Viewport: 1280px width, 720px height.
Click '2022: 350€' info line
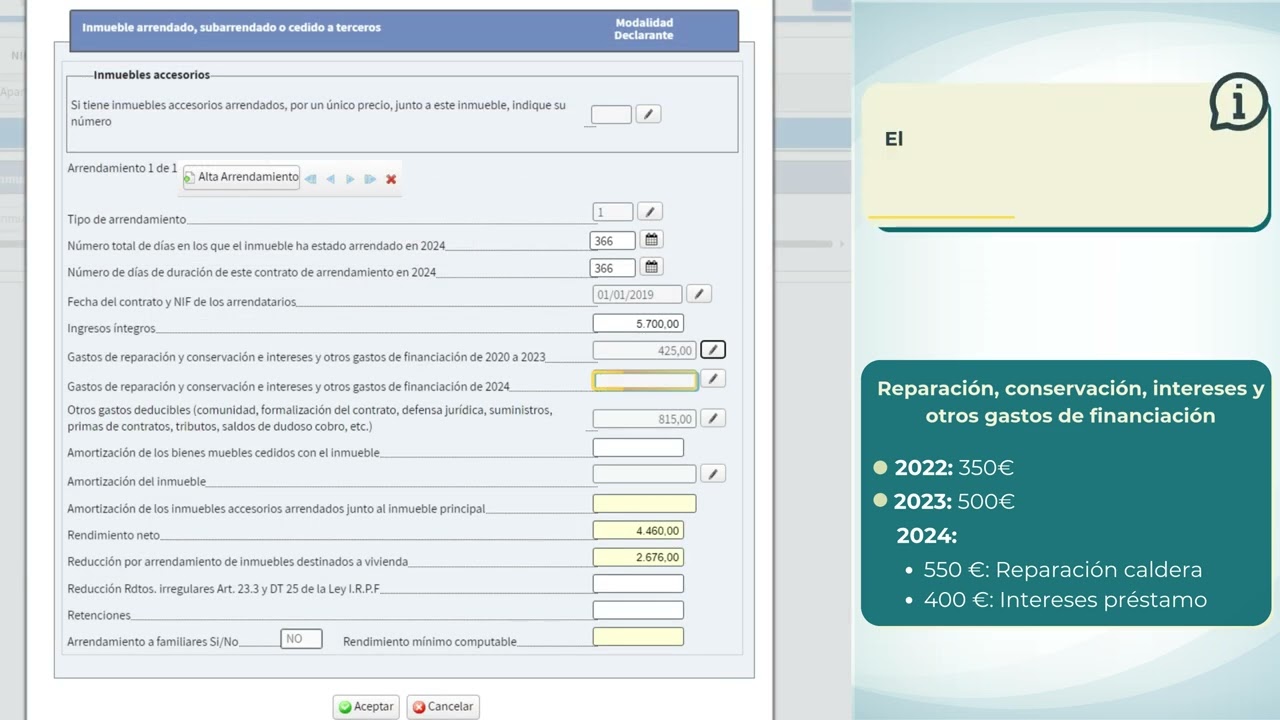coord(954,467)
